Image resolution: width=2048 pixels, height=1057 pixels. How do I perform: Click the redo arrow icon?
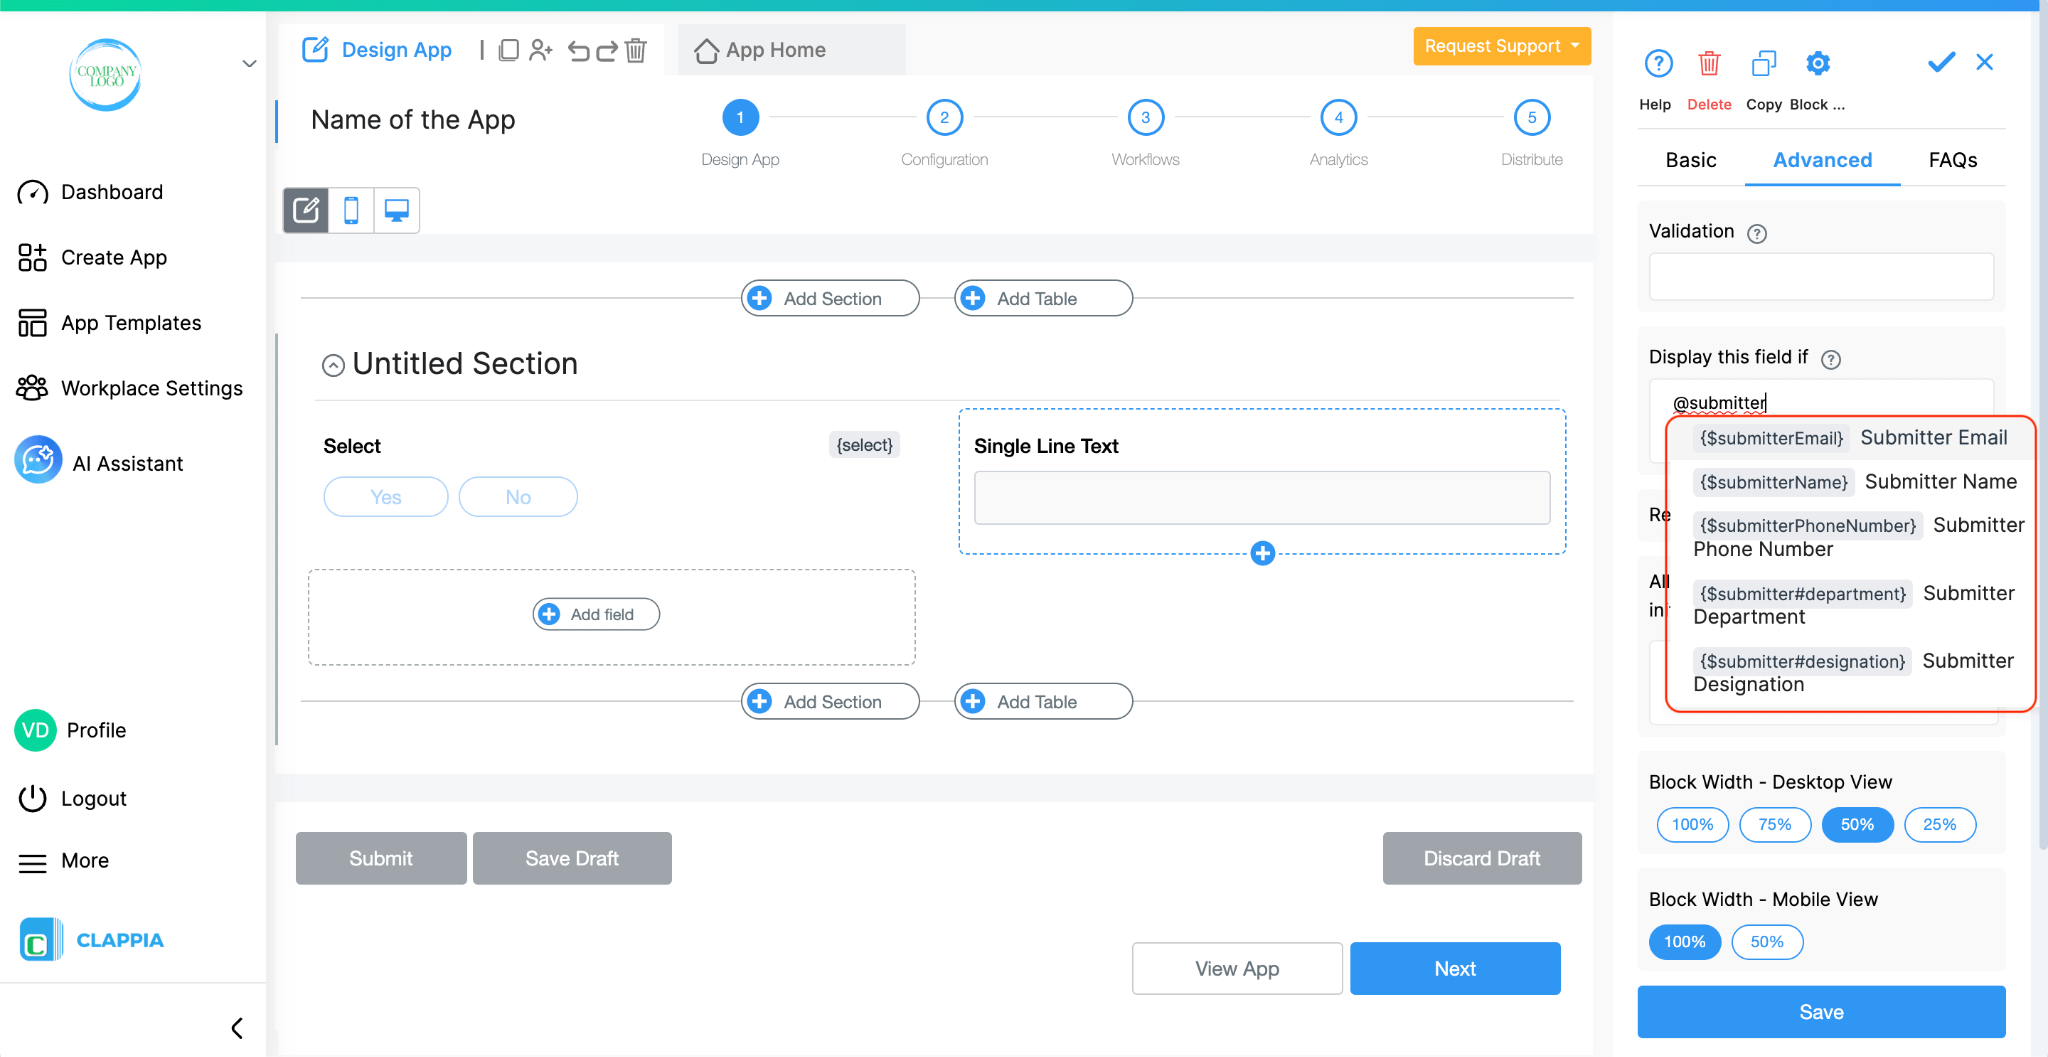pos(607,50)
